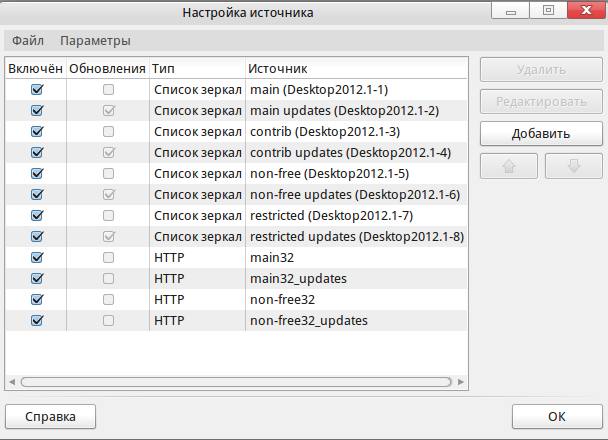
Task: Maximize the source configuration window
Action: coord(547,12)
